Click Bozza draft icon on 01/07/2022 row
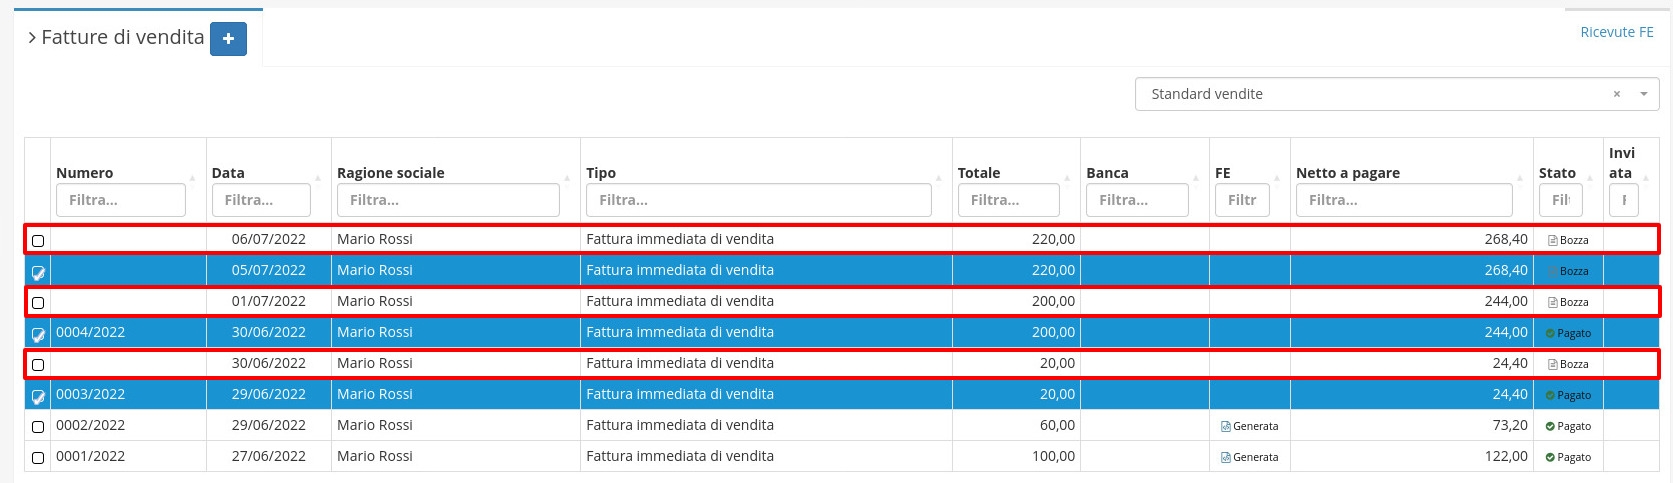The width and height of the screenshot is (1673, 483). 1553,303
